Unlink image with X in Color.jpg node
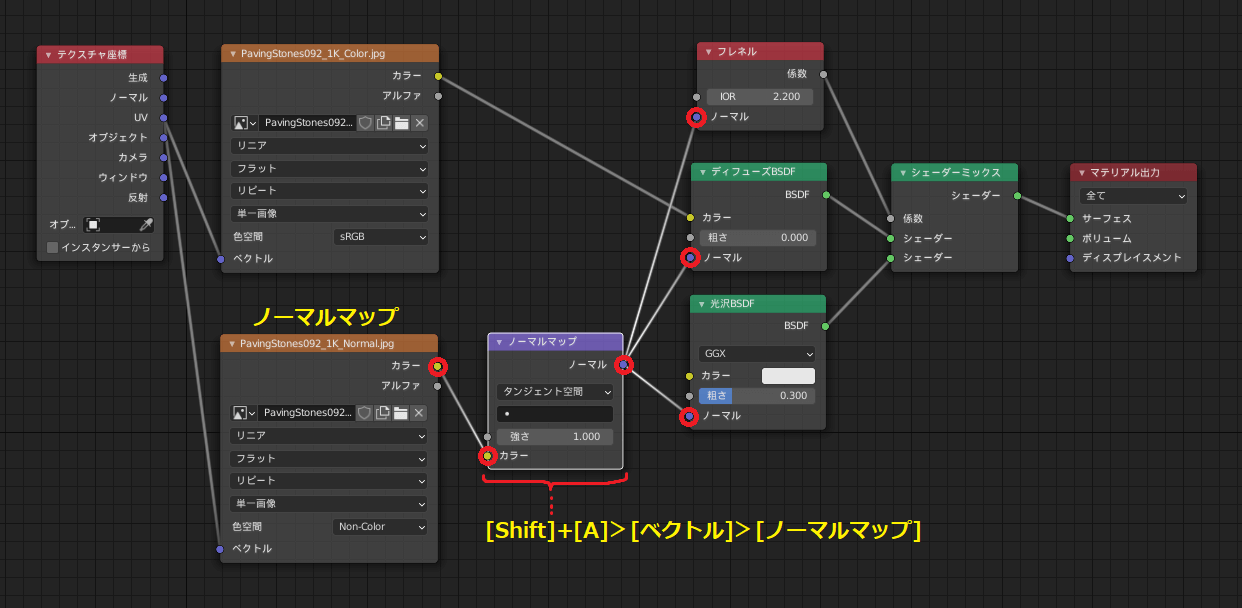Image resolution: width=1242 pixels, height=608 pixels. click(420, 123)
